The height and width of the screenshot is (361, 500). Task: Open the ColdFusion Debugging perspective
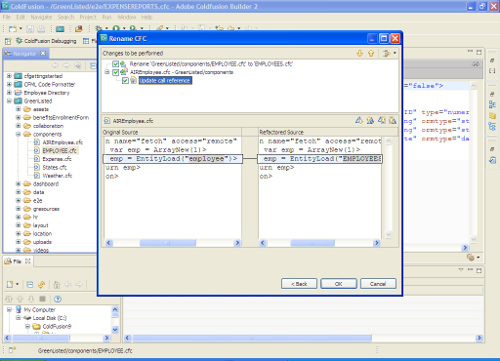click(x=46, y=41)
